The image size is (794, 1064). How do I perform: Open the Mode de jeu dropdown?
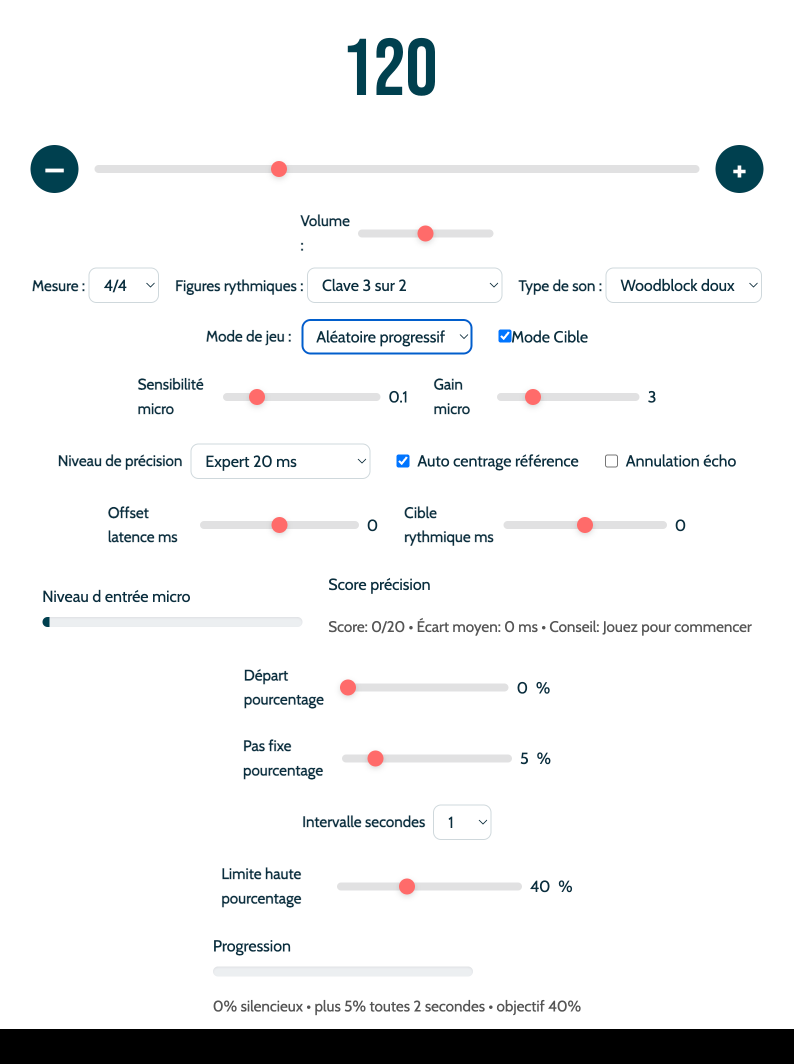386,337
